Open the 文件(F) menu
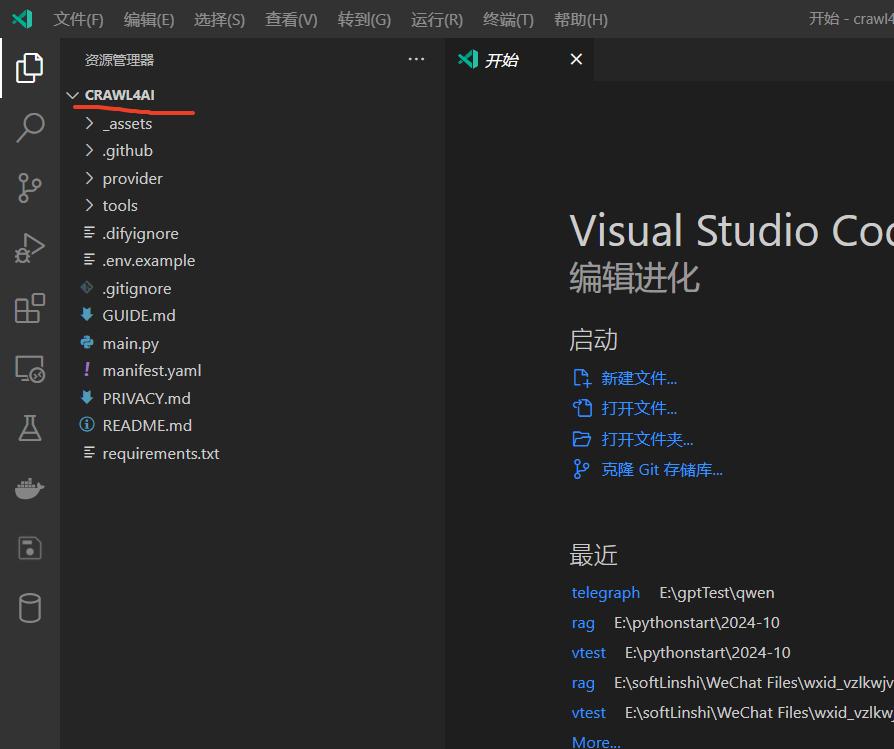894x749 pixels. (x=79, y=20)
